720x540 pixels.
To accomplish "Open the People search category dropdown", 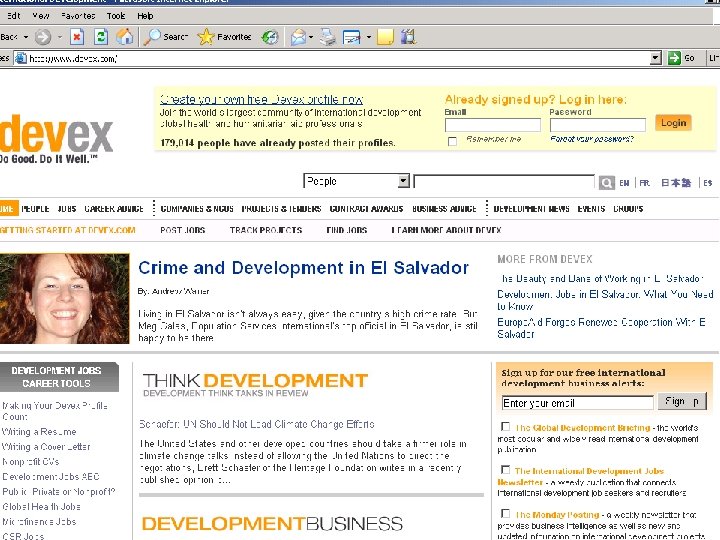I will point(356,181).
